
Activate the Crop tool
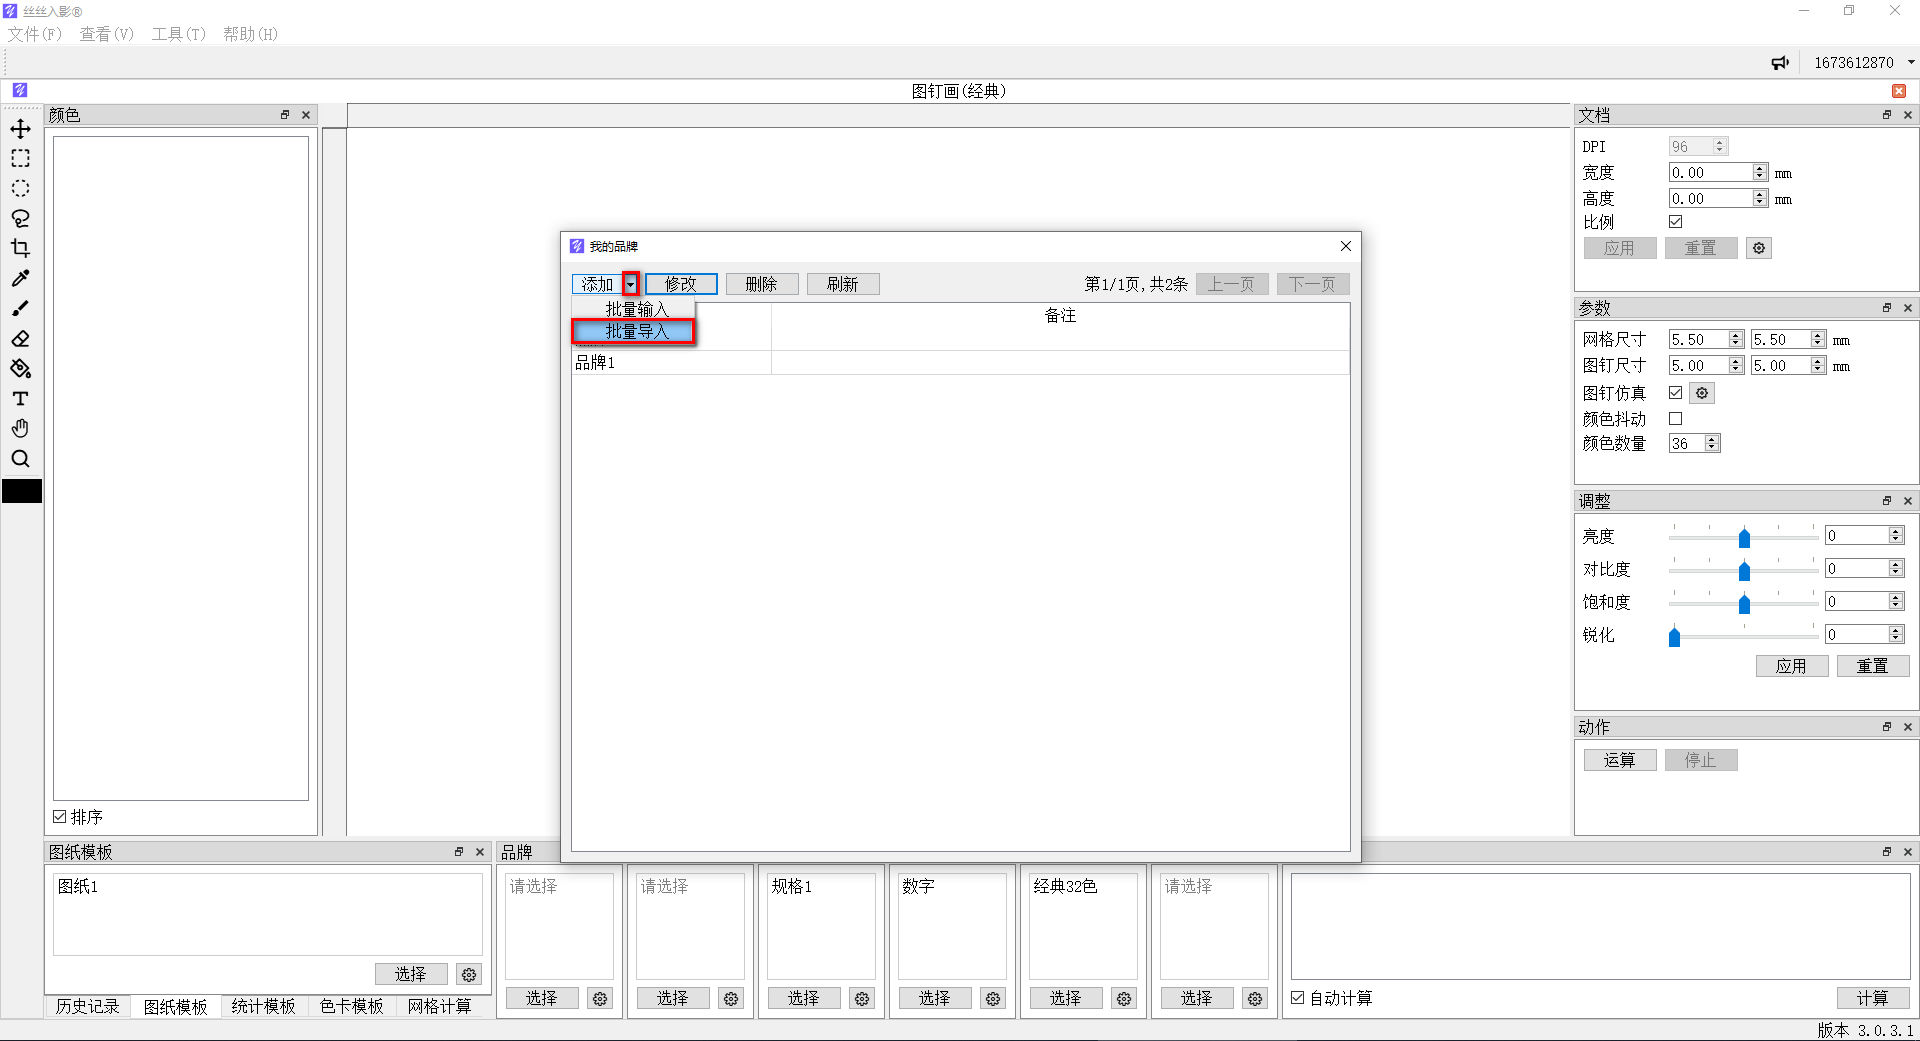pyautogui.click(x=20, y=249)
